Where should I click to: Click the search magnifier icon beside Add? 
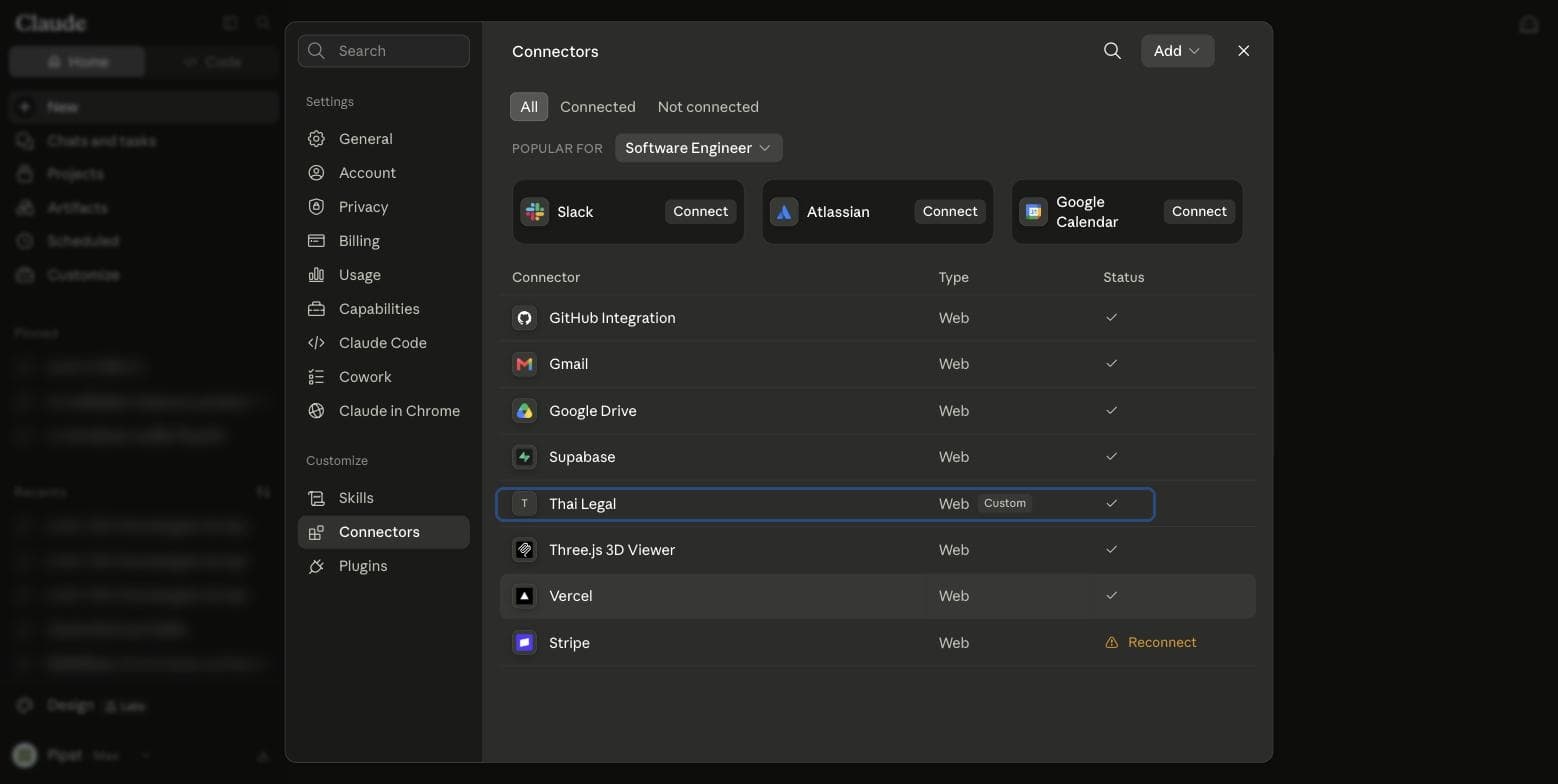[x=1112, y=51]
